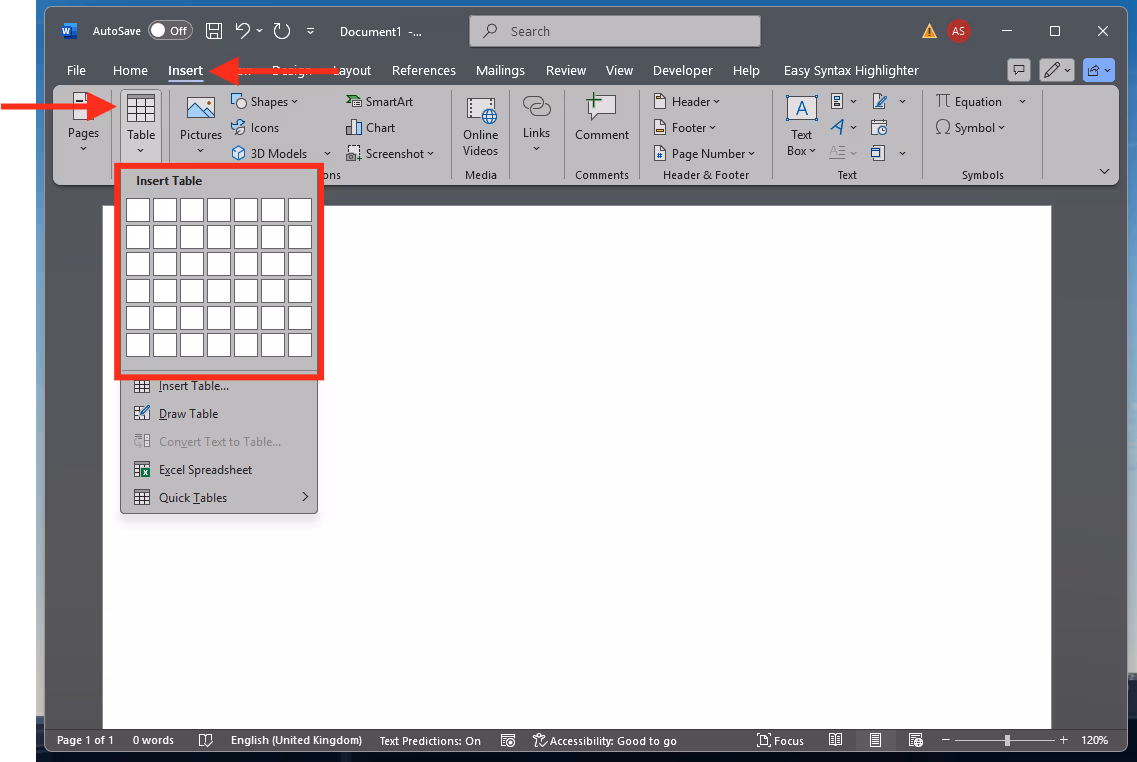Image resolution: width=1137 pixels, height=762 pixels.
Task: Open the References tab
Action: (424, 70)
